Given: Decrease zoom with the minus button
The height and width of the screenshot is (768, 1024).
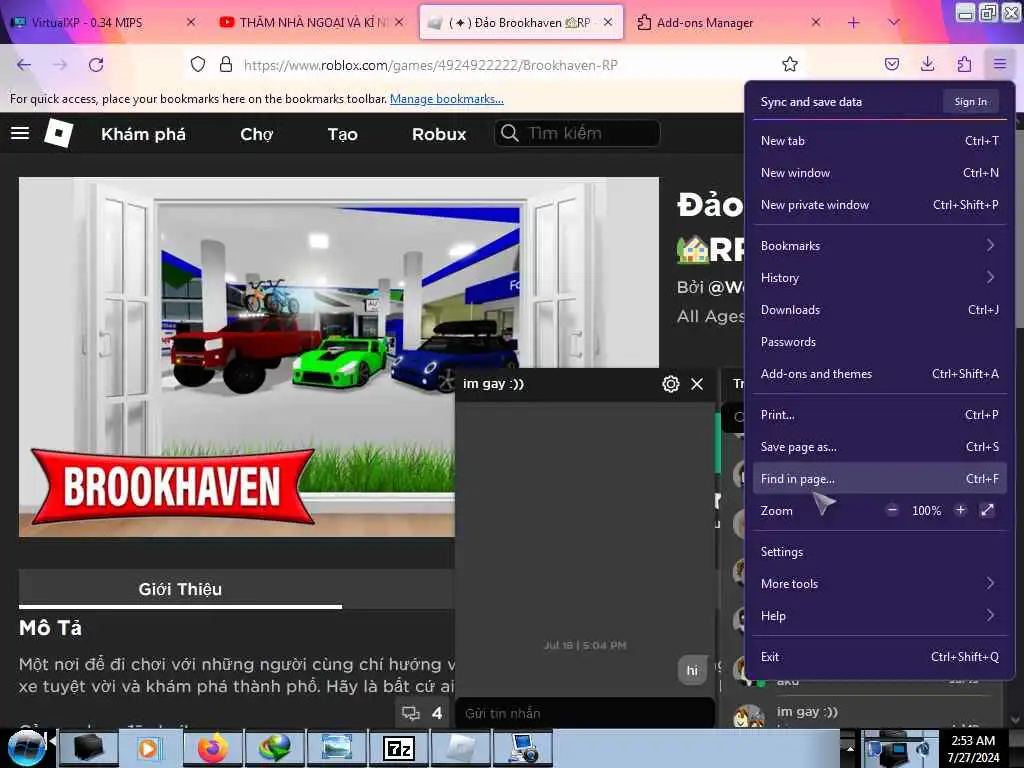Looking at the screenshot, I should [x=892, y=510].
